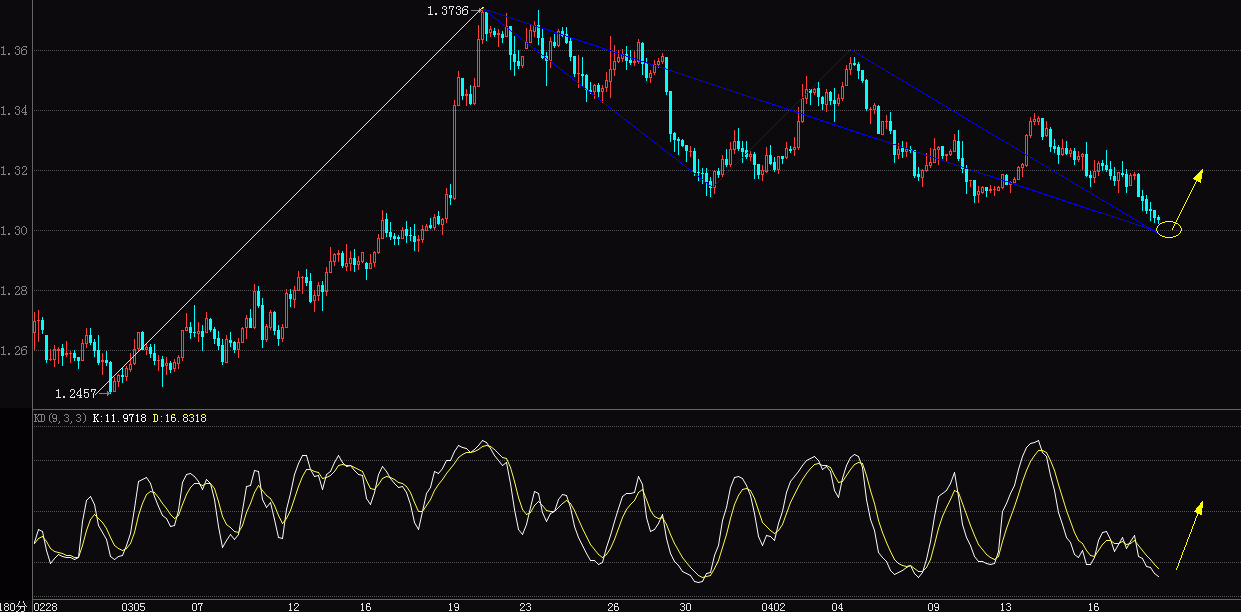Click the 1.26 price axis label
The height and width of the screenshot is (612, 1241).
point(14,350)
